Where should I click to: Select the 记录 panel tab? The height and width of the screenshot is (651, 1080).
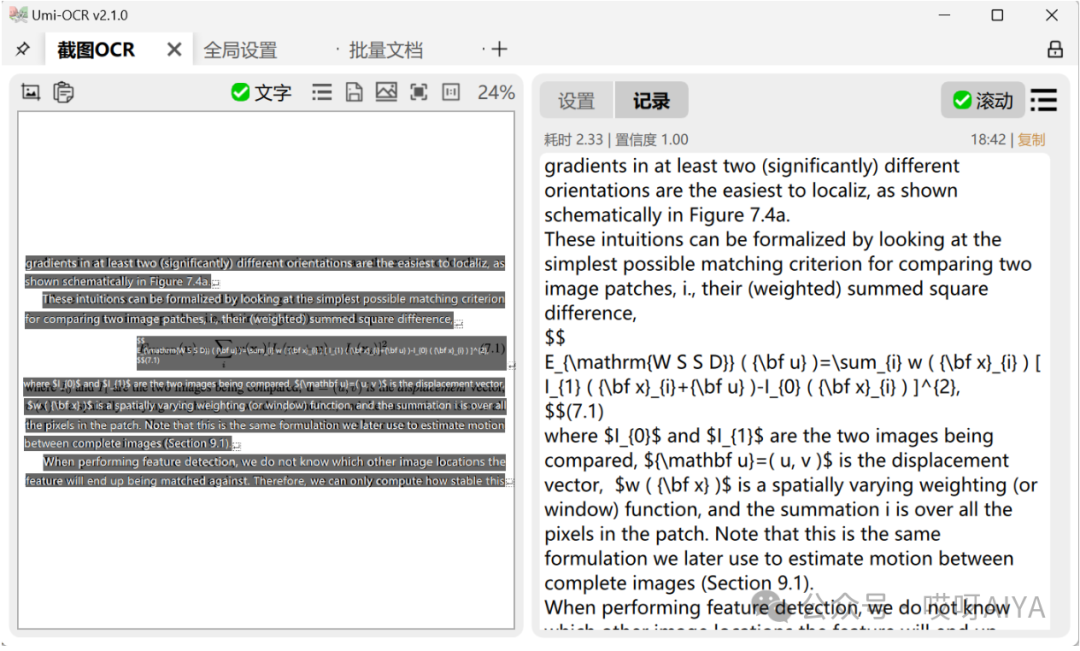coord(651,101)
